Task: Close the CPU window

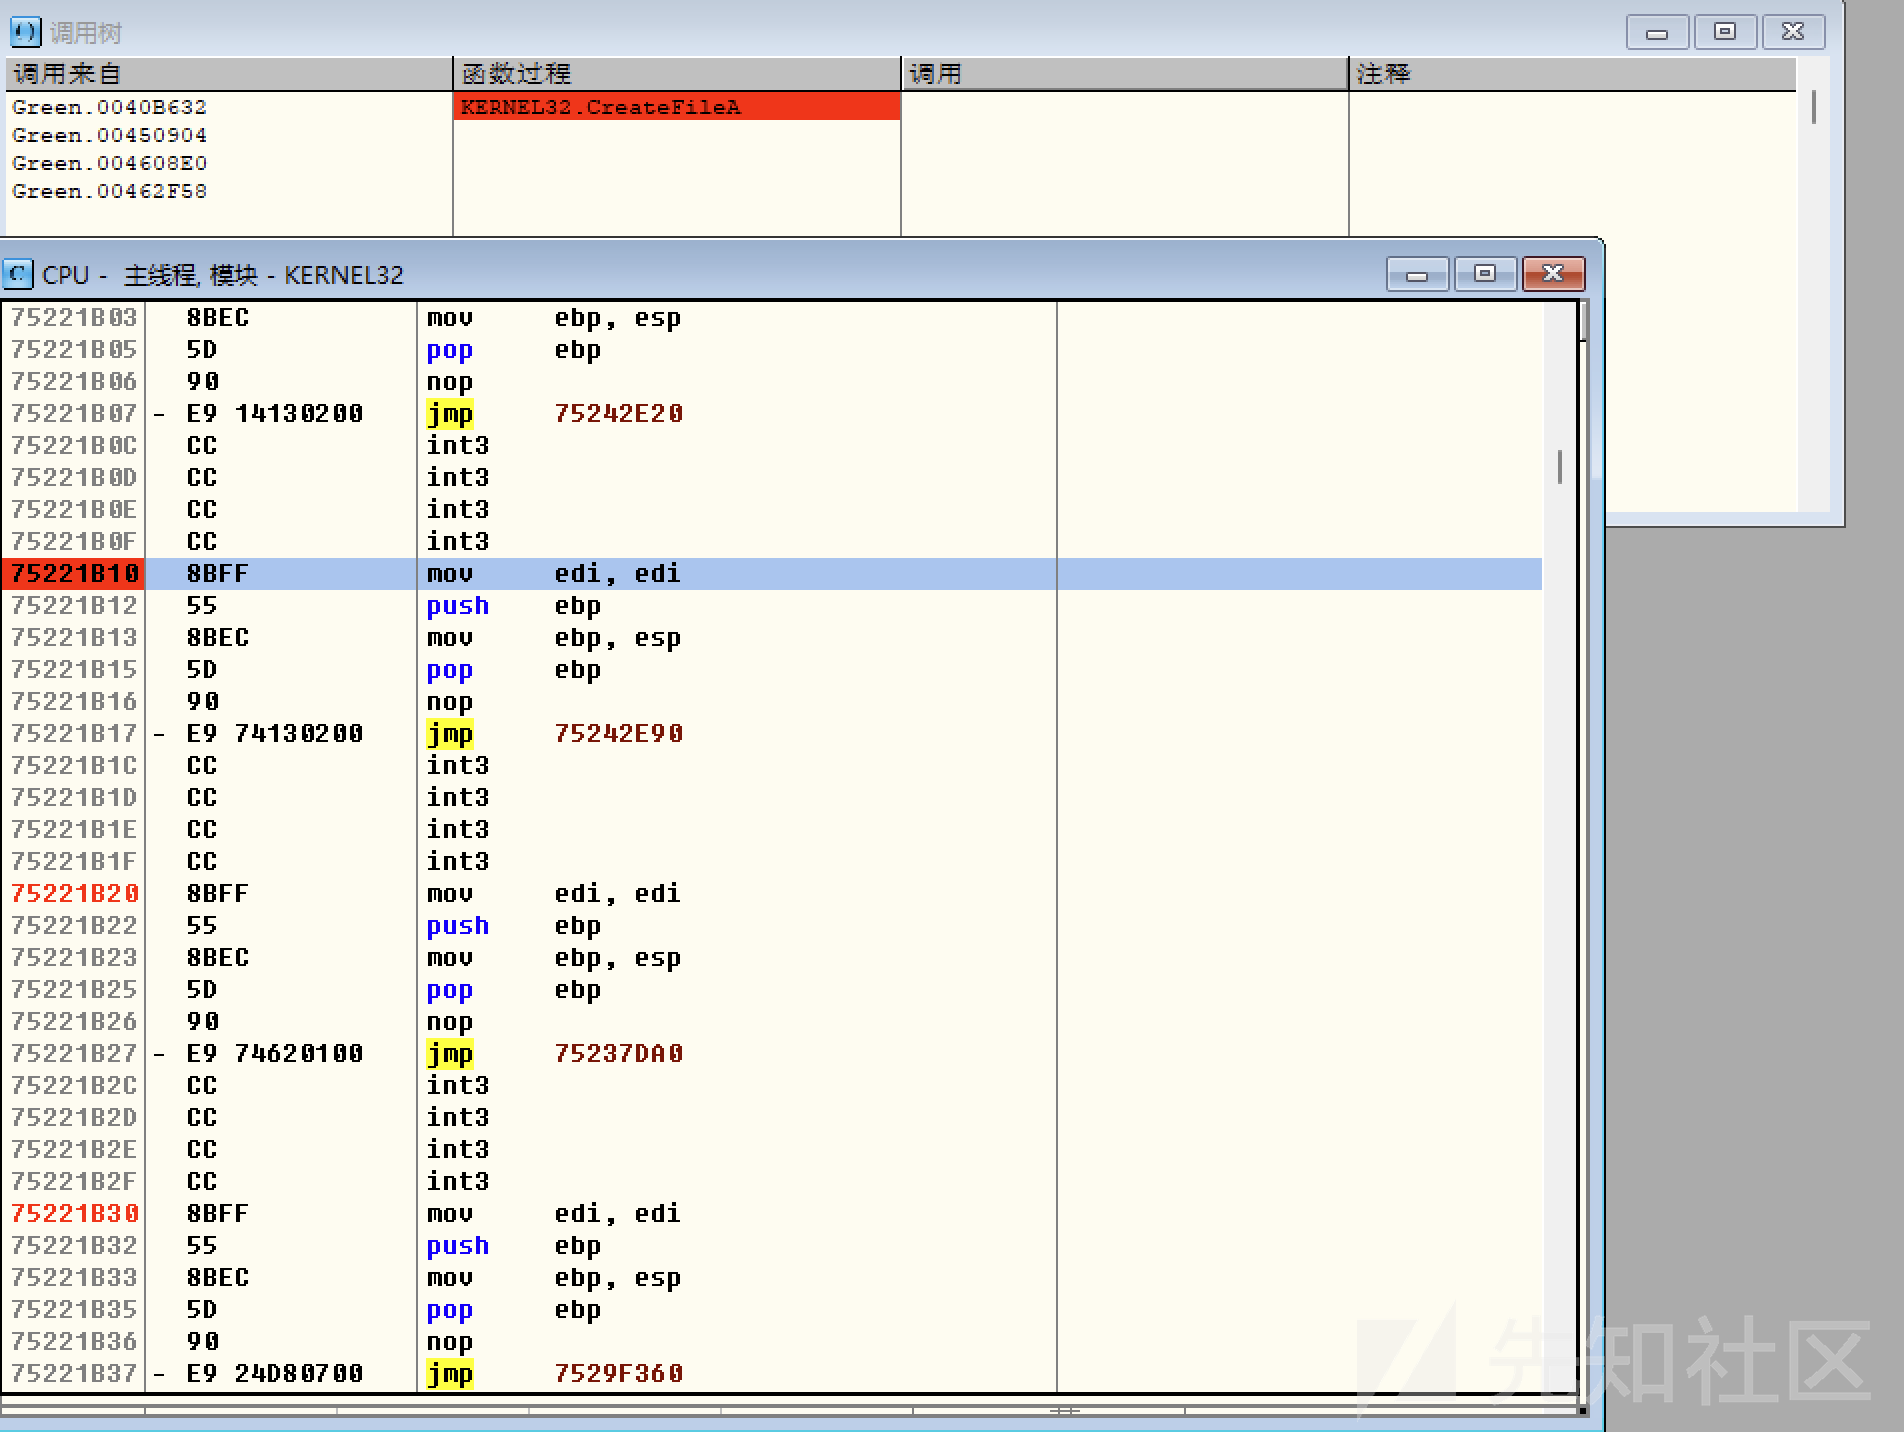Action: [x=1553, y=274]
